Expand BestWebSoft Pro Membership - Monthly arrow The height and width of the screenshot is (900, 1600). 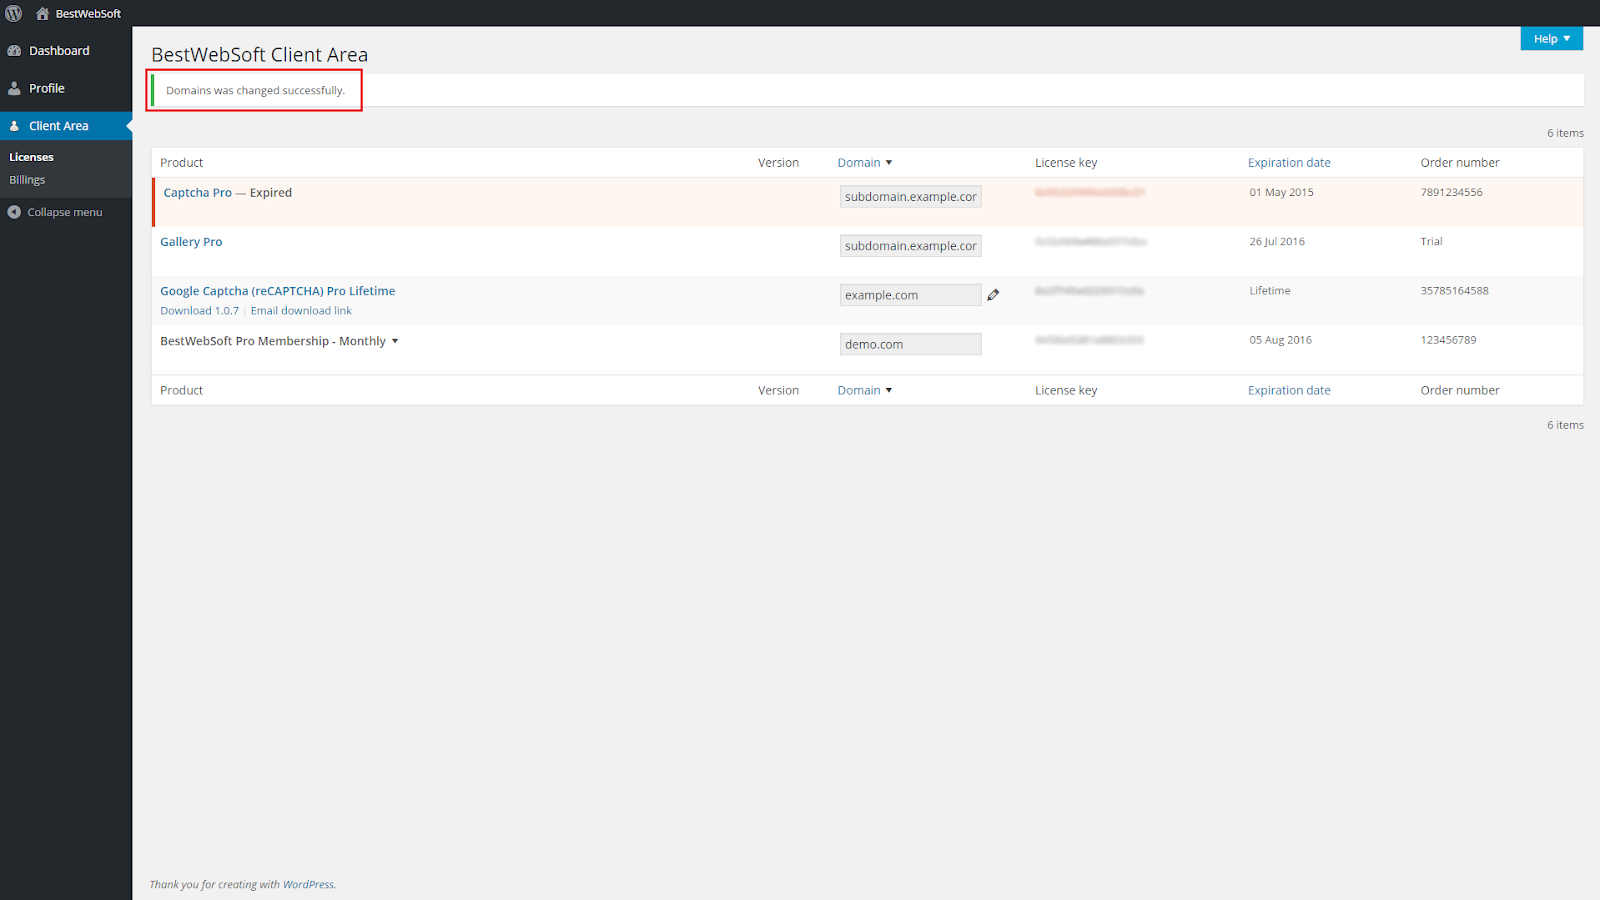(x=395, y=341)
